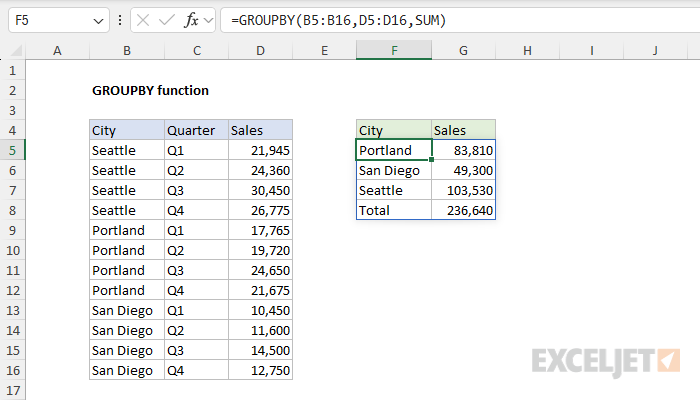Click the sales value 26,775
This screenshot has height=400, width=700.
click(x=260, y=210)
